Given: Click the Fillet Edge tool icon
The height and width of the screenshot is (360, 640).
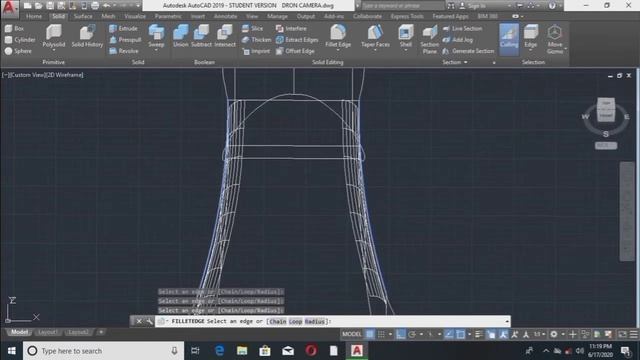Looking at the screenshot, I should pos(338,32).
